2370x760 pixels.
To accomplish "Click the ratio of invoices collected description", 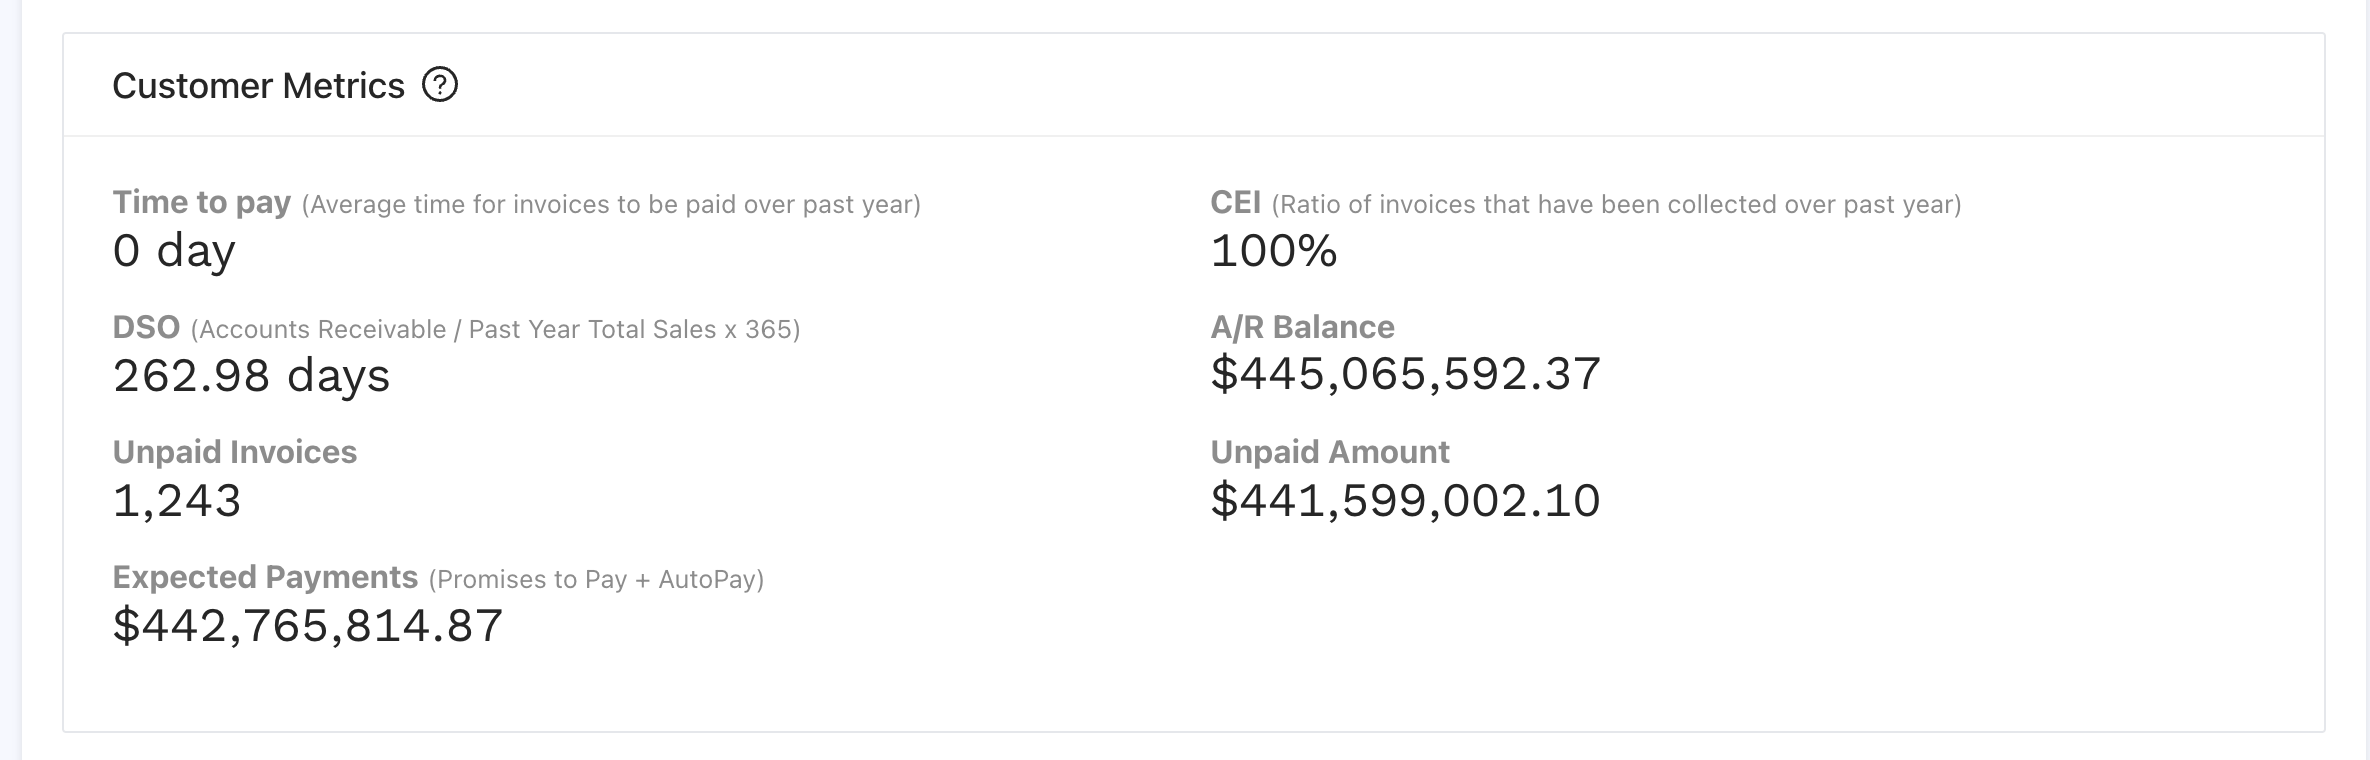I will [1616, 205].
